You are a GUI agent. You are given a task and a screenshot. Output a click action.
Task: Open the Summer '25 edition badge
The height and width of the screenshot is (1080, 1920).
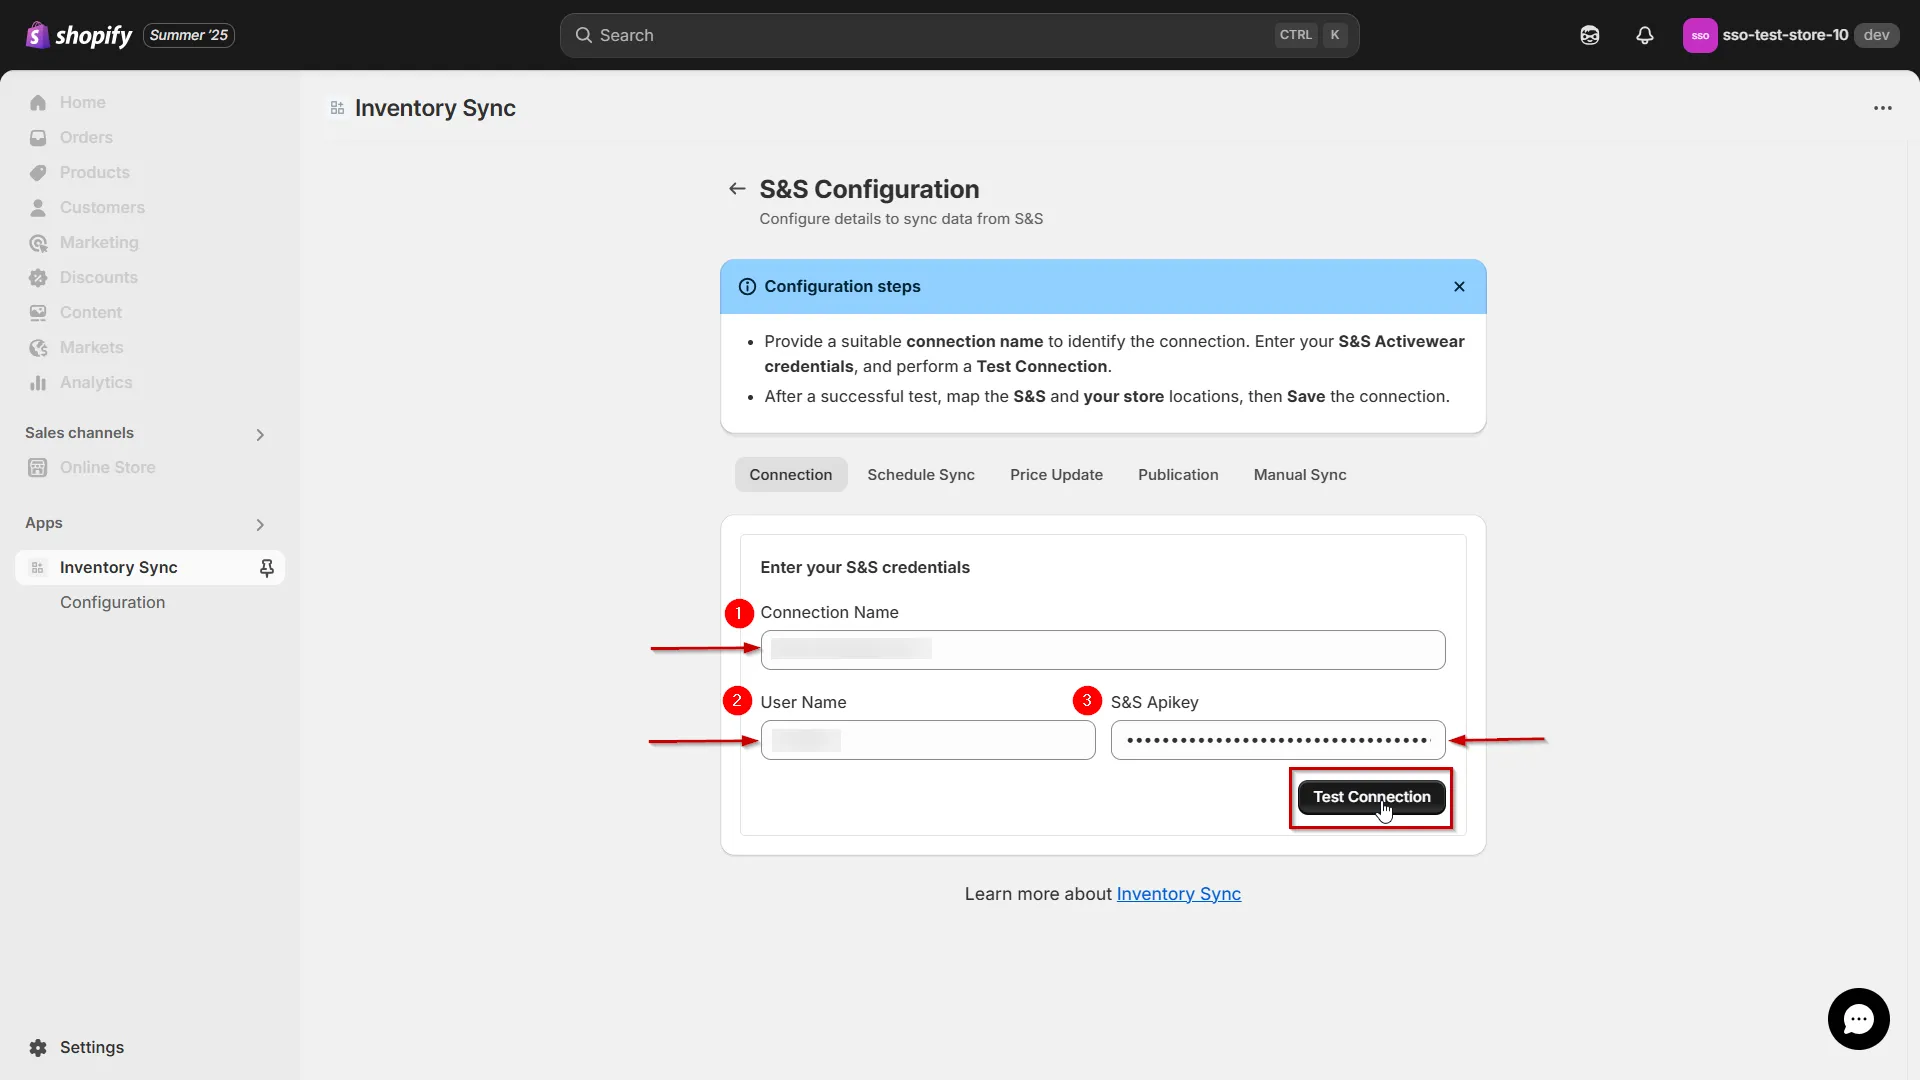click(x=189, y=35)
